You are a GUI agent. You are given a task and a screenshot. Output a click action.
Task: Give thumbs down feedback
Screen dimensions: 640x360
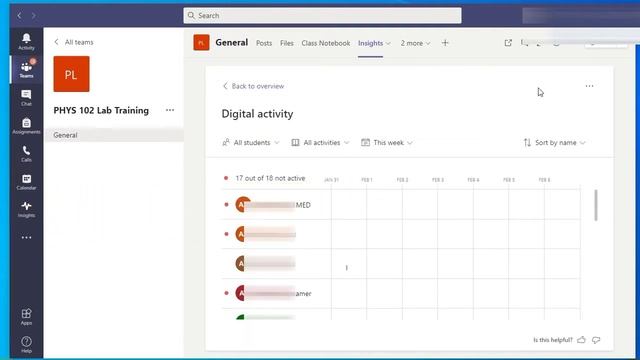coord(596,340)
